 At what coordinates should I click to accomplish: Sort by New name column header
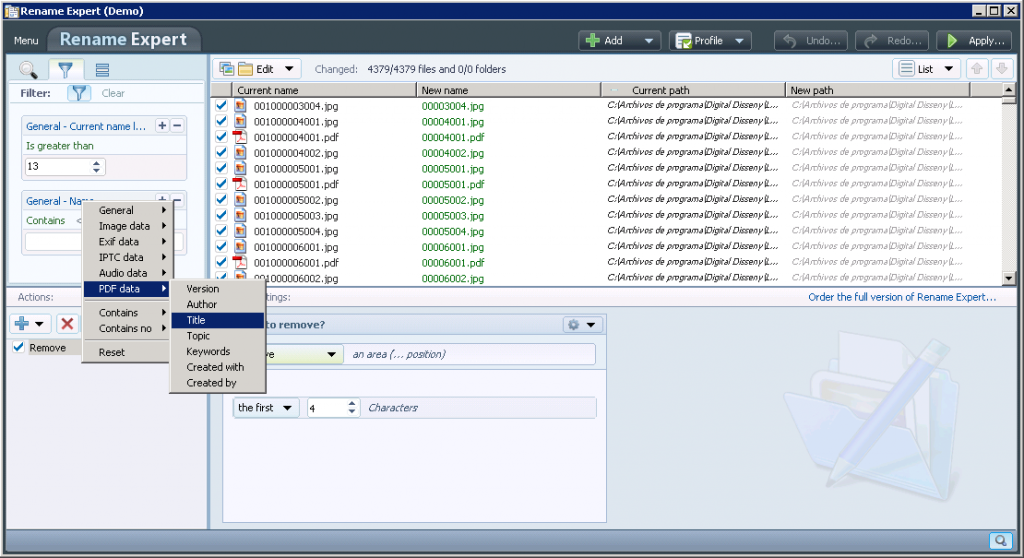point(509,90)
